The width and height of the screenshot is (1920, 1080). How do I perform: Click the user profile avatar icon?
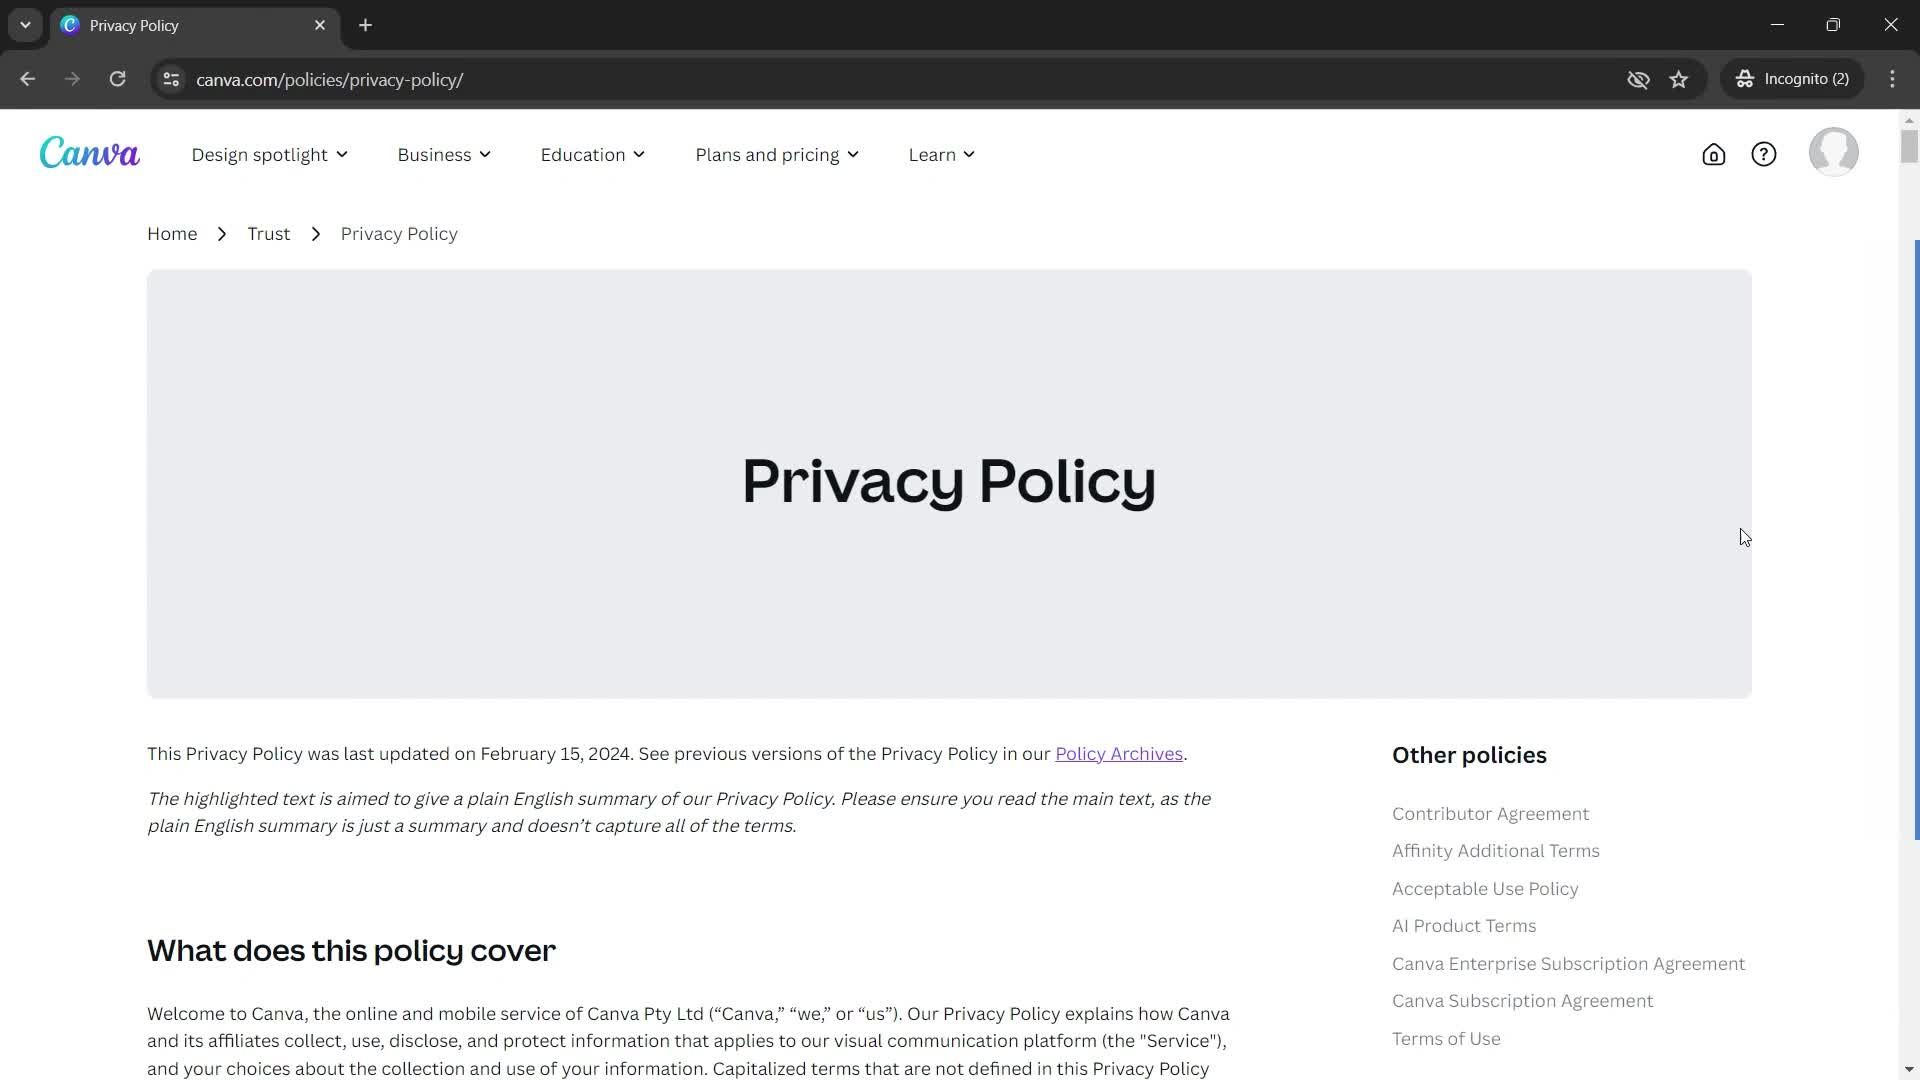[x=1837, y=154]
